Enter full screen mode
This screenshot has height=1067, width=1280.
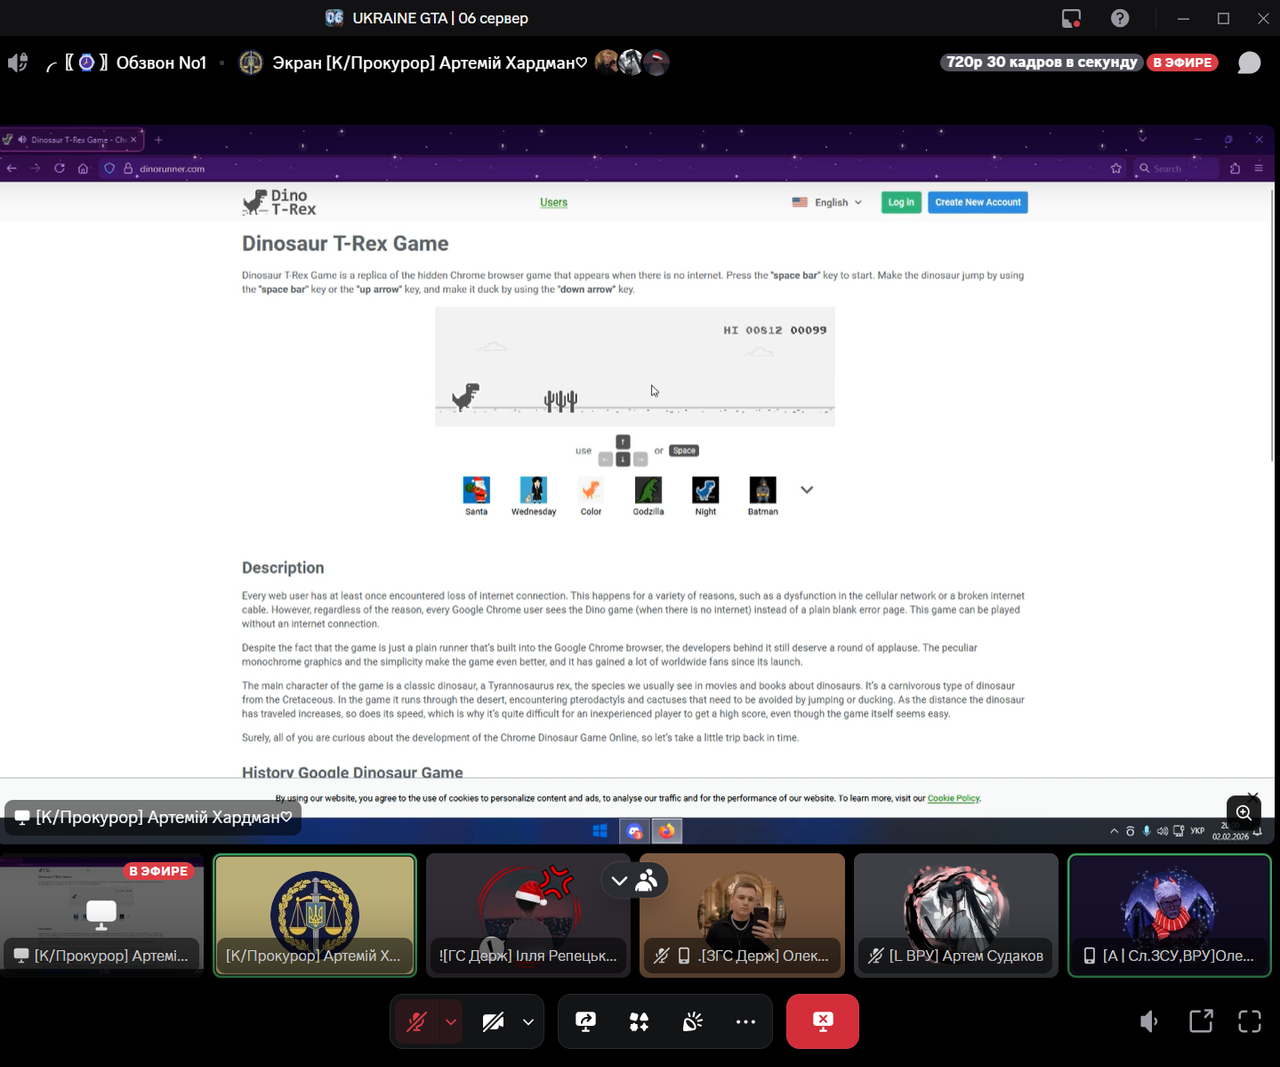coord(1250,1021)
